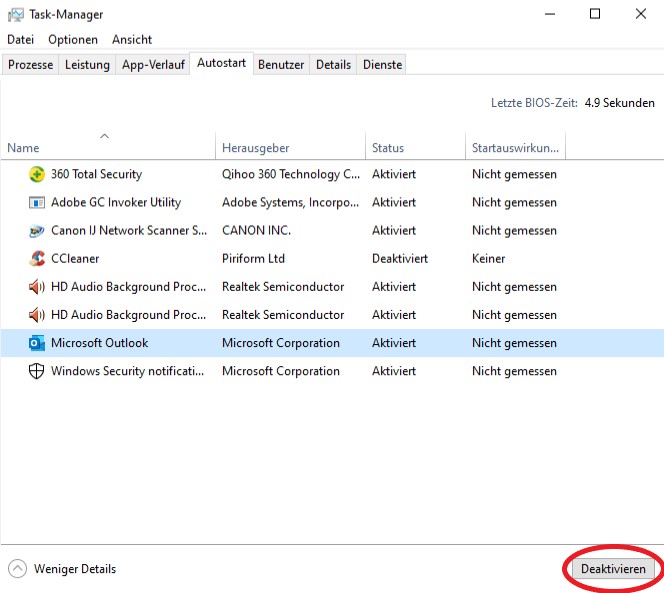Viewport: 664px width, 593px height.
Task: Click the Deaktivieren button
Action: (x=613, y=568)
